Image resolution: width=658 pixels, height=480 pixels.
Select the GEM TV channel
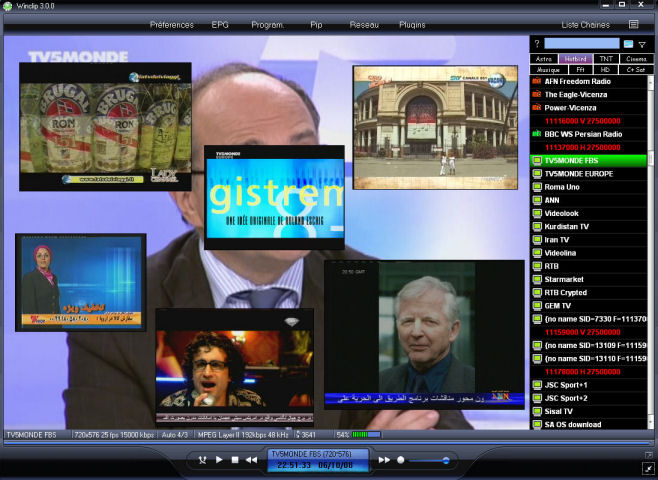coord(588,306)
